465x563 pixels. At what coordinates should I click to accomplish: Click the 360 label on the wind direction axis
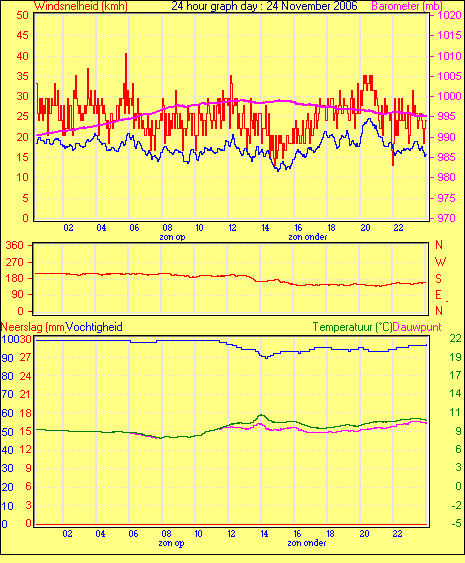(14, 246)
